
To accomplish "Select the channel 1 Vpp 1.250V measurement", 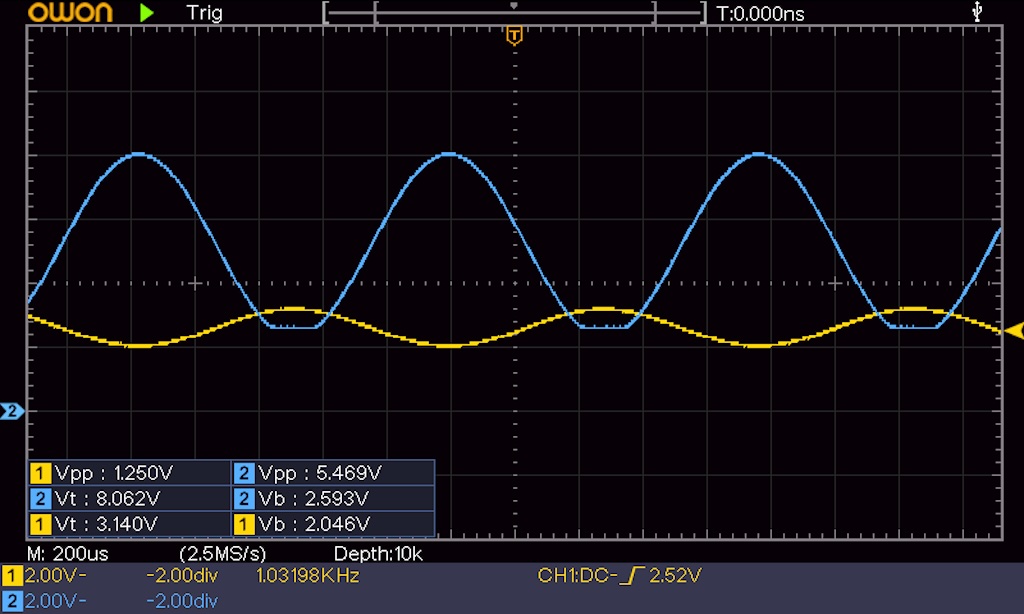I will (130, 473).
